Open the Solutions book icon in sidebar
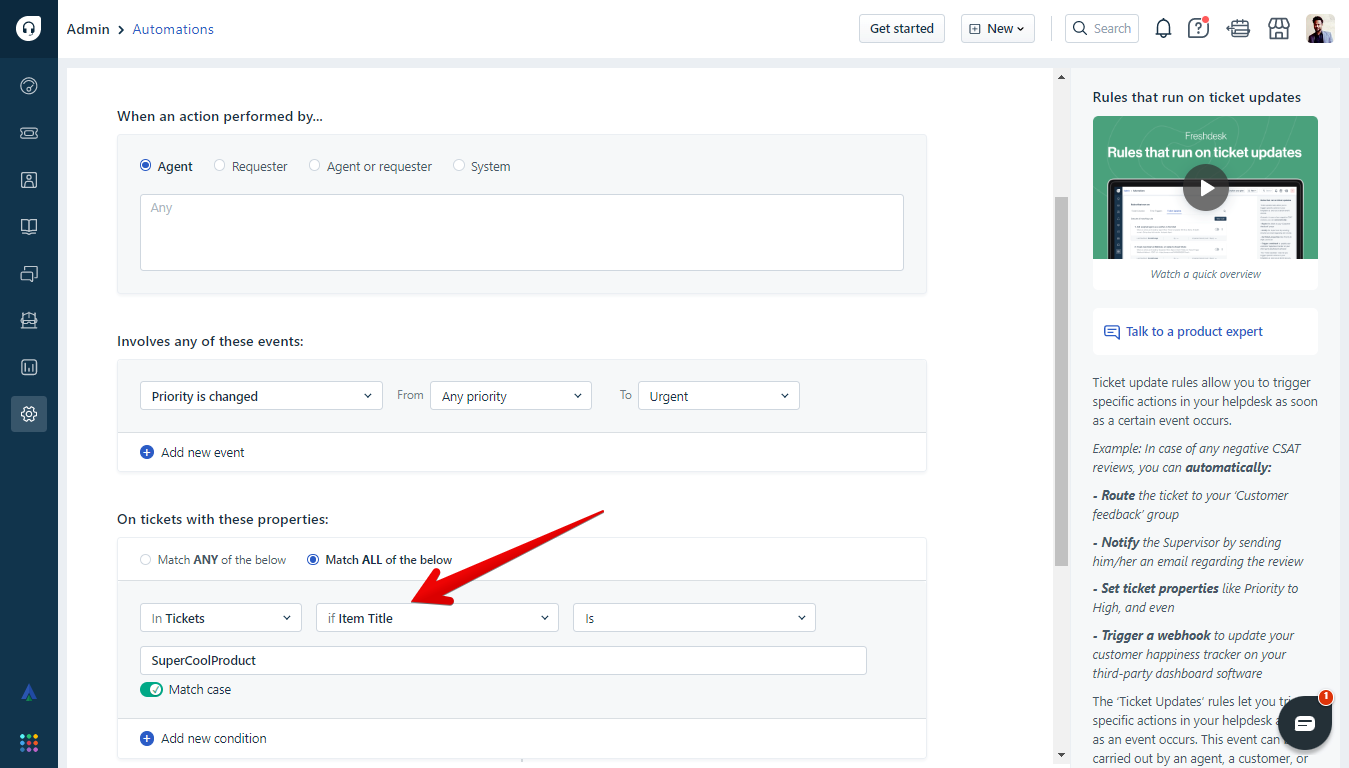 pos(29,227)
